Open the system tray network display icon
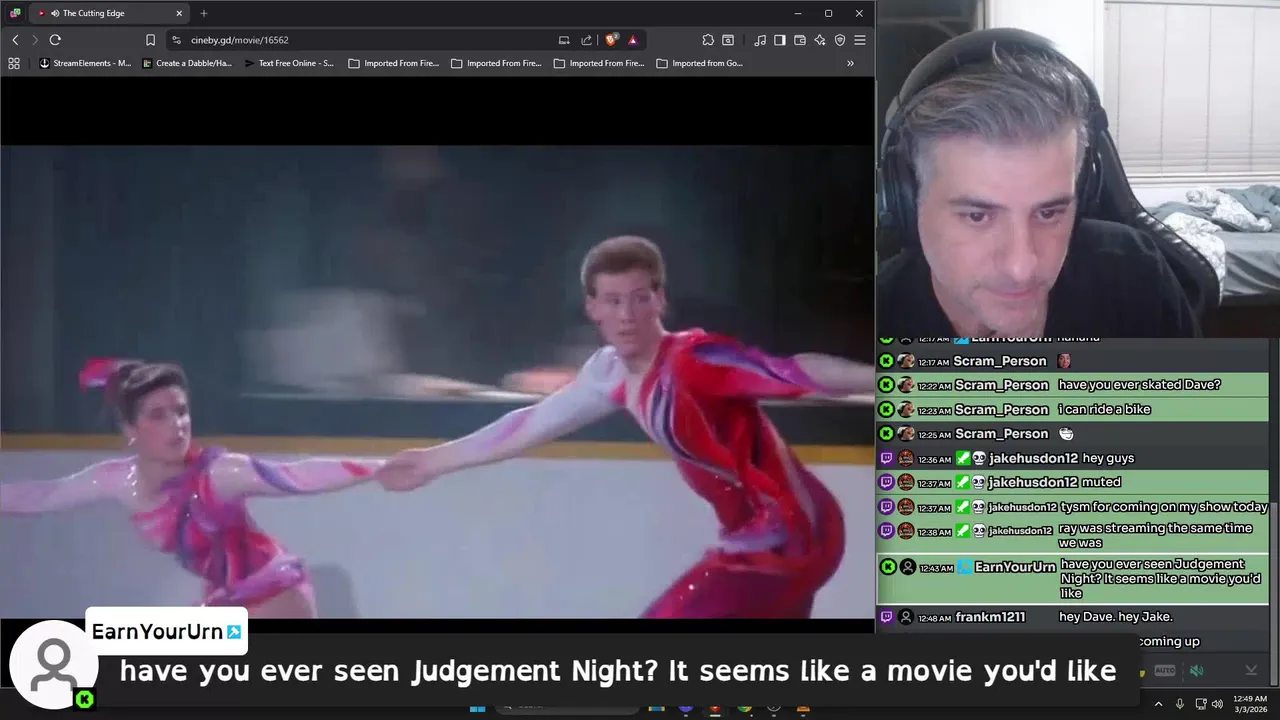The width and height of the screenshot is (1280, 720). (1201, 704)
